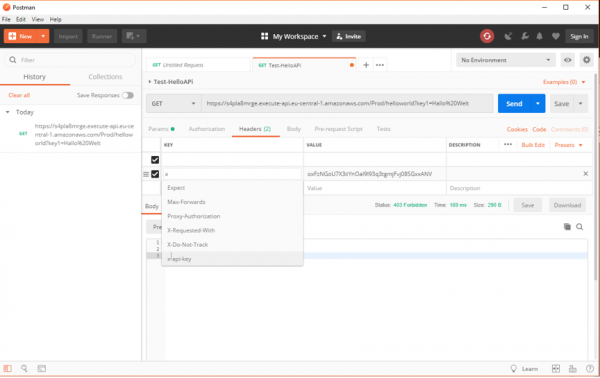This screenshot has width=600, height=378.
Task: Open the Edit menu
Action: pos(21,20)
